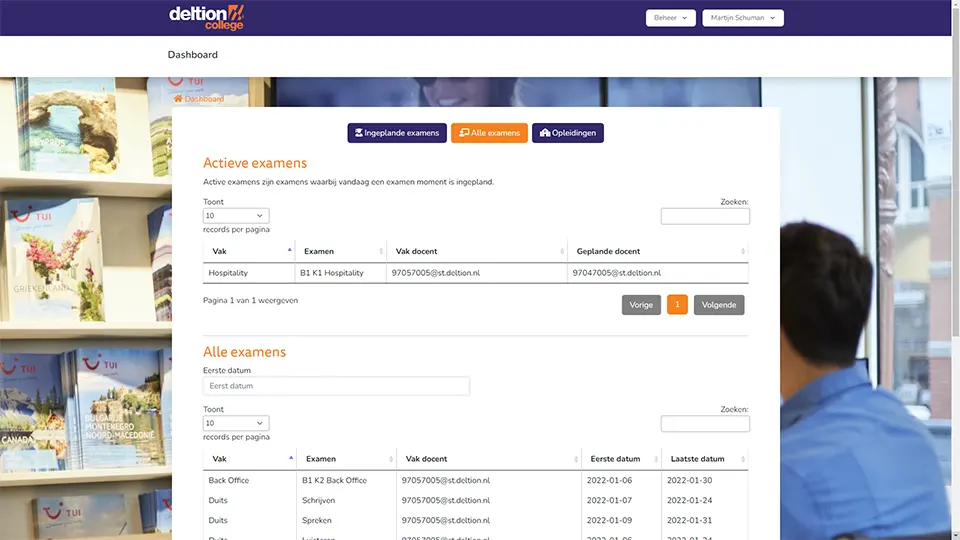Focus the Zoeken field for active exams

[705, 216]
